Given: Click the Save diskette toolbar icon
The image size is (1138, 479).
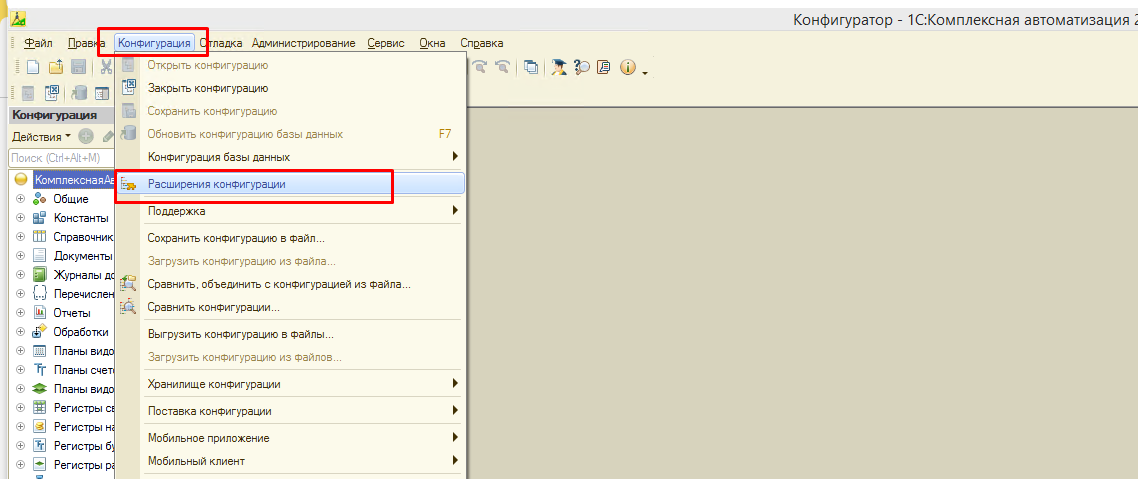Looking at the screenshot, I should (78, 67).
